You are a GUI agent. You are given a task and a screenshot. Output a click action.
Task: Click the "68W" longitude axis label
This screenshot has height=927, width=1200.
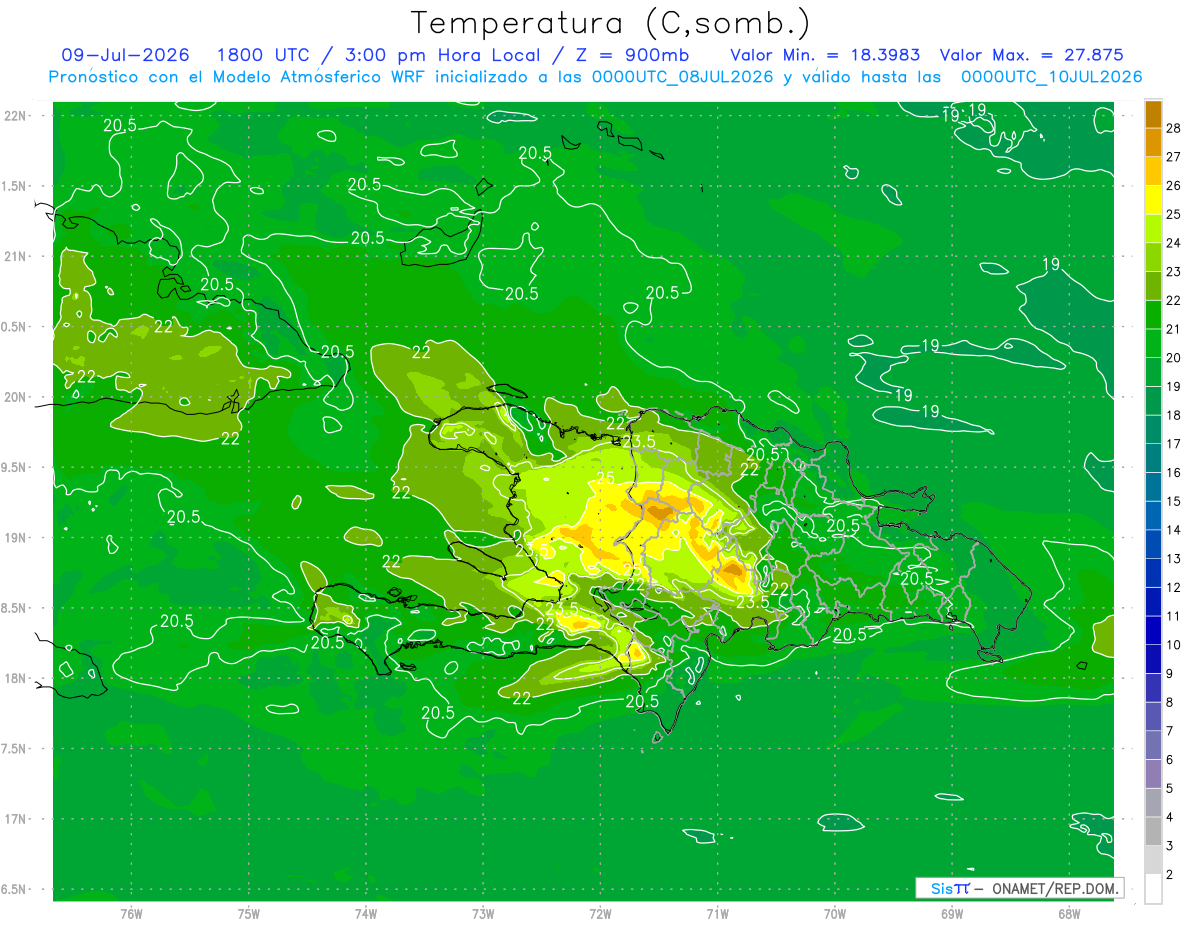(1069, 913)
